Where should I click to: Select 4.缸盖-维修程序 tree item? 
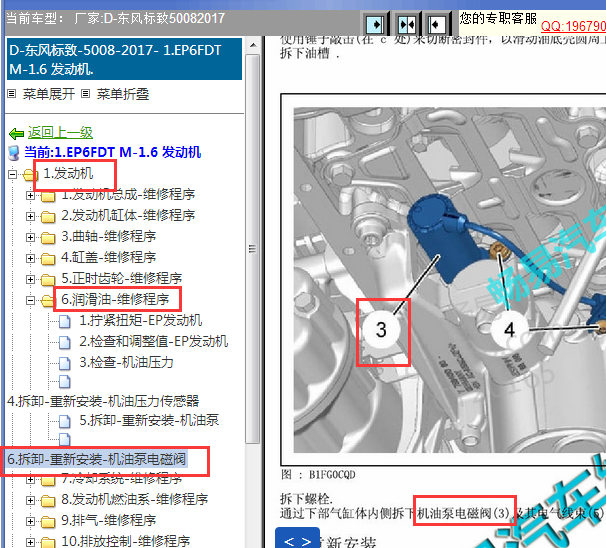(x=109, y=257)
